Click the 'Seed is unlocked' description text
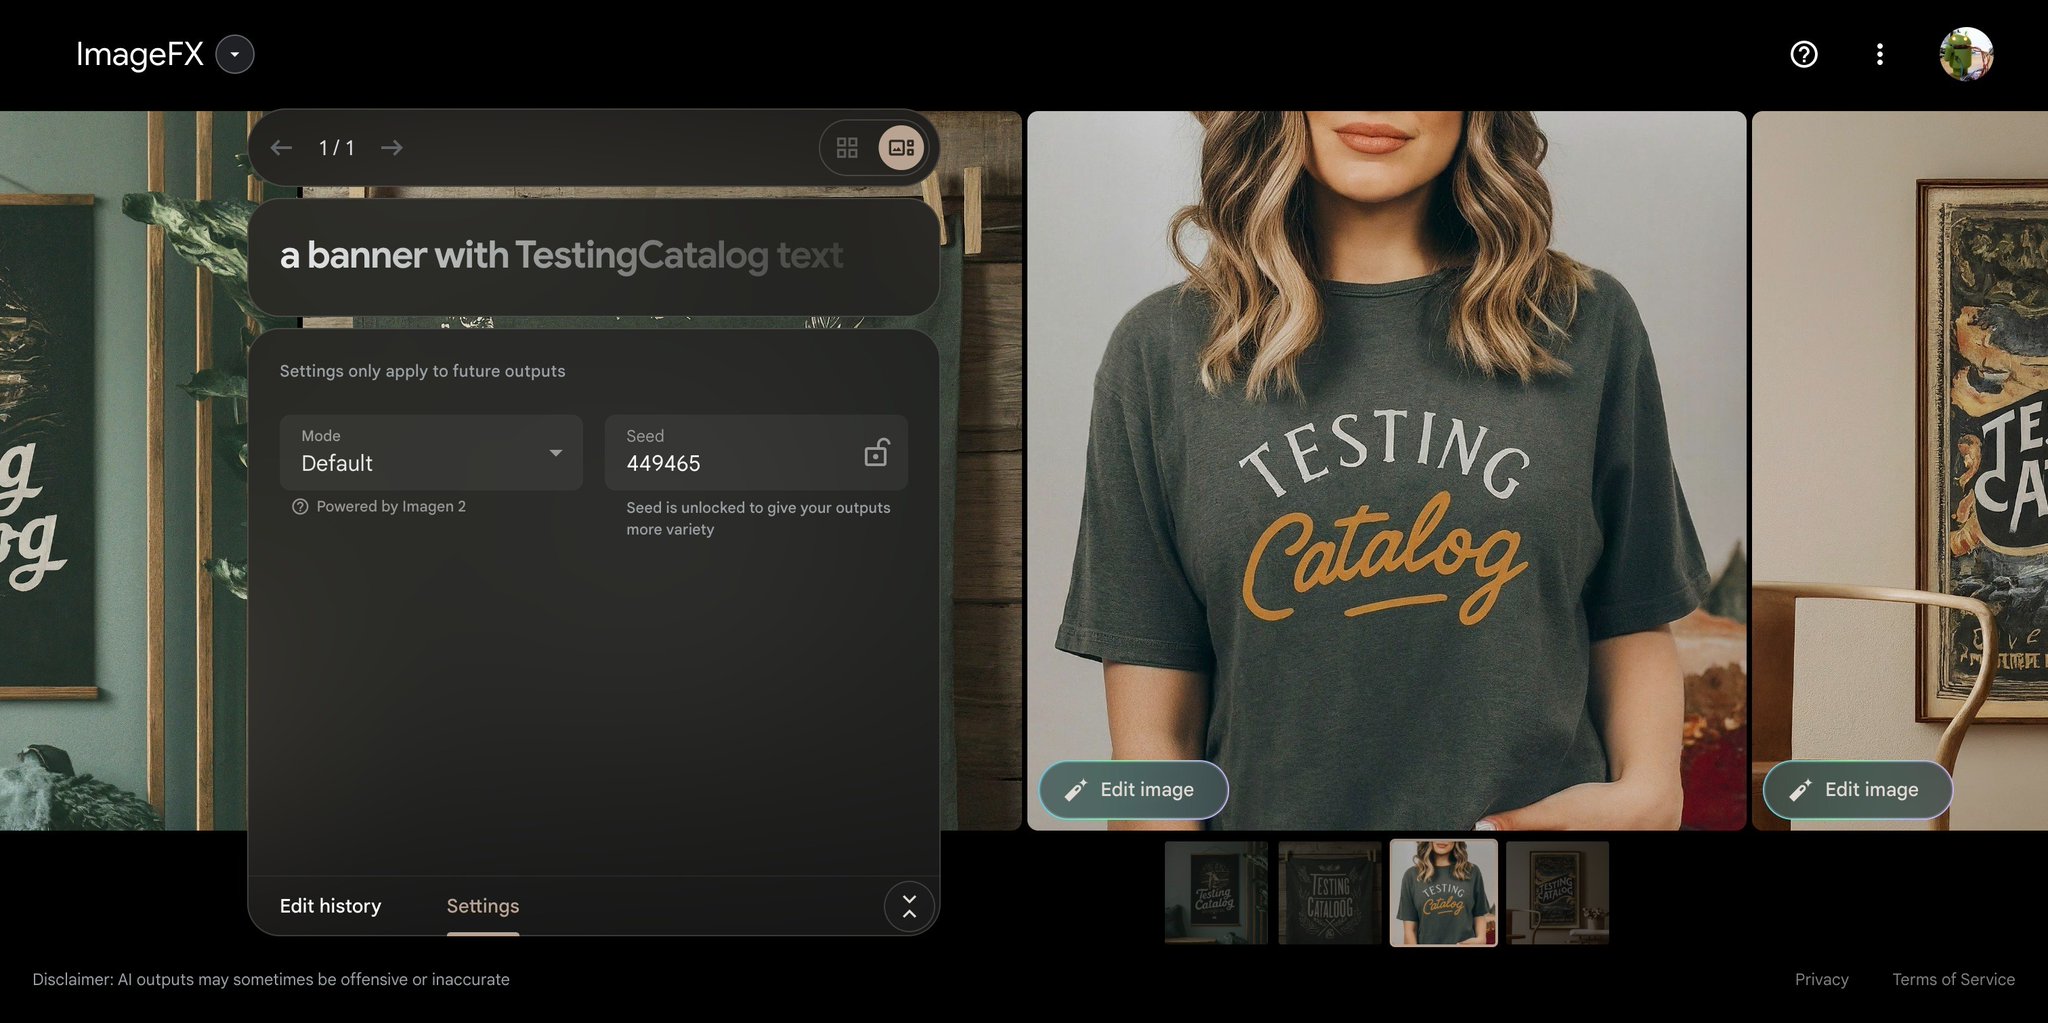 coord(758,518)
